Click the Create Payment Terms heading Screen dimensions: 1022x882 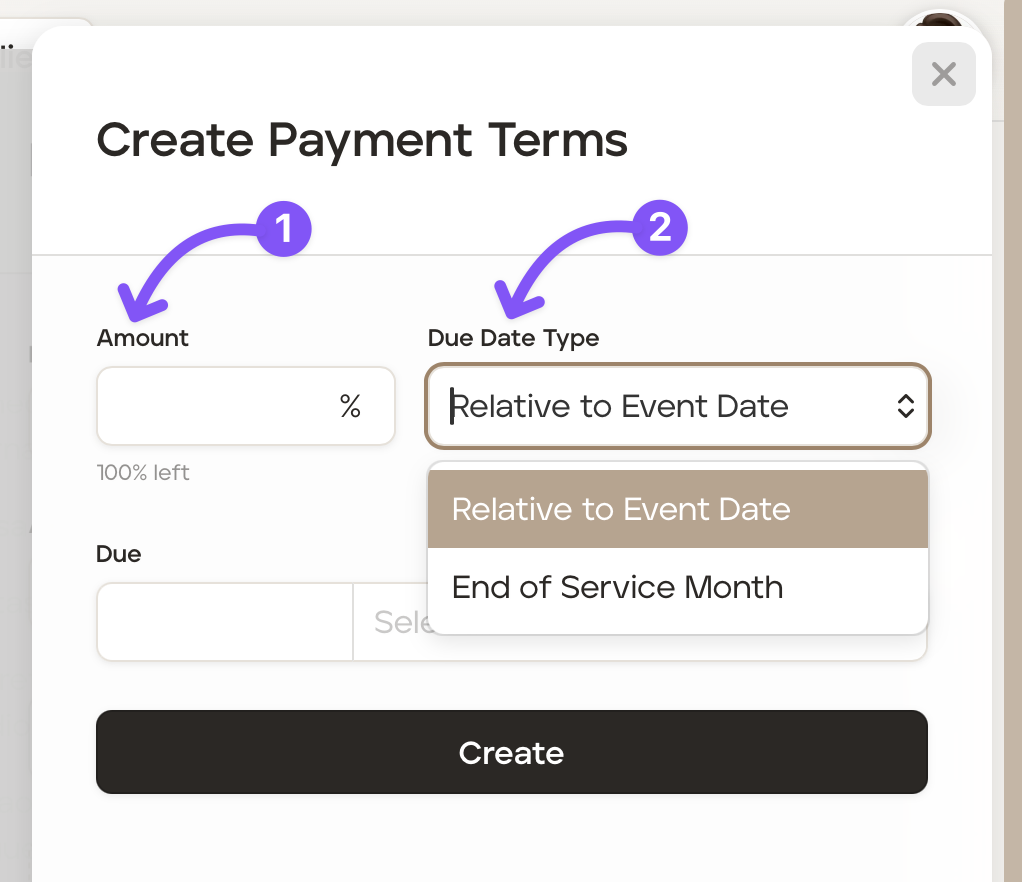pyautogui.click(x=362, y=140)
